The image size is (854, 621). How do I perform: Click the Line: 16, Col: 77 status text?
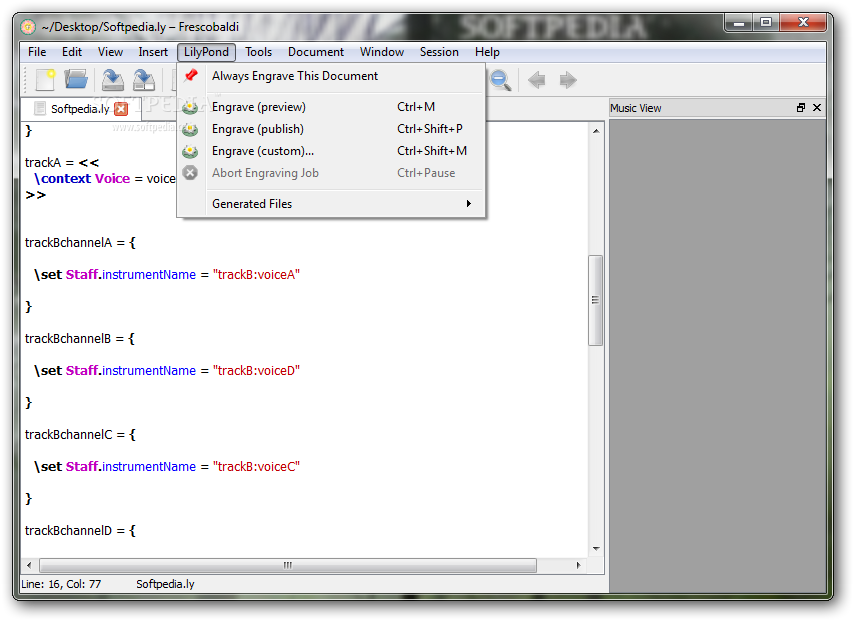pos(61,584)
